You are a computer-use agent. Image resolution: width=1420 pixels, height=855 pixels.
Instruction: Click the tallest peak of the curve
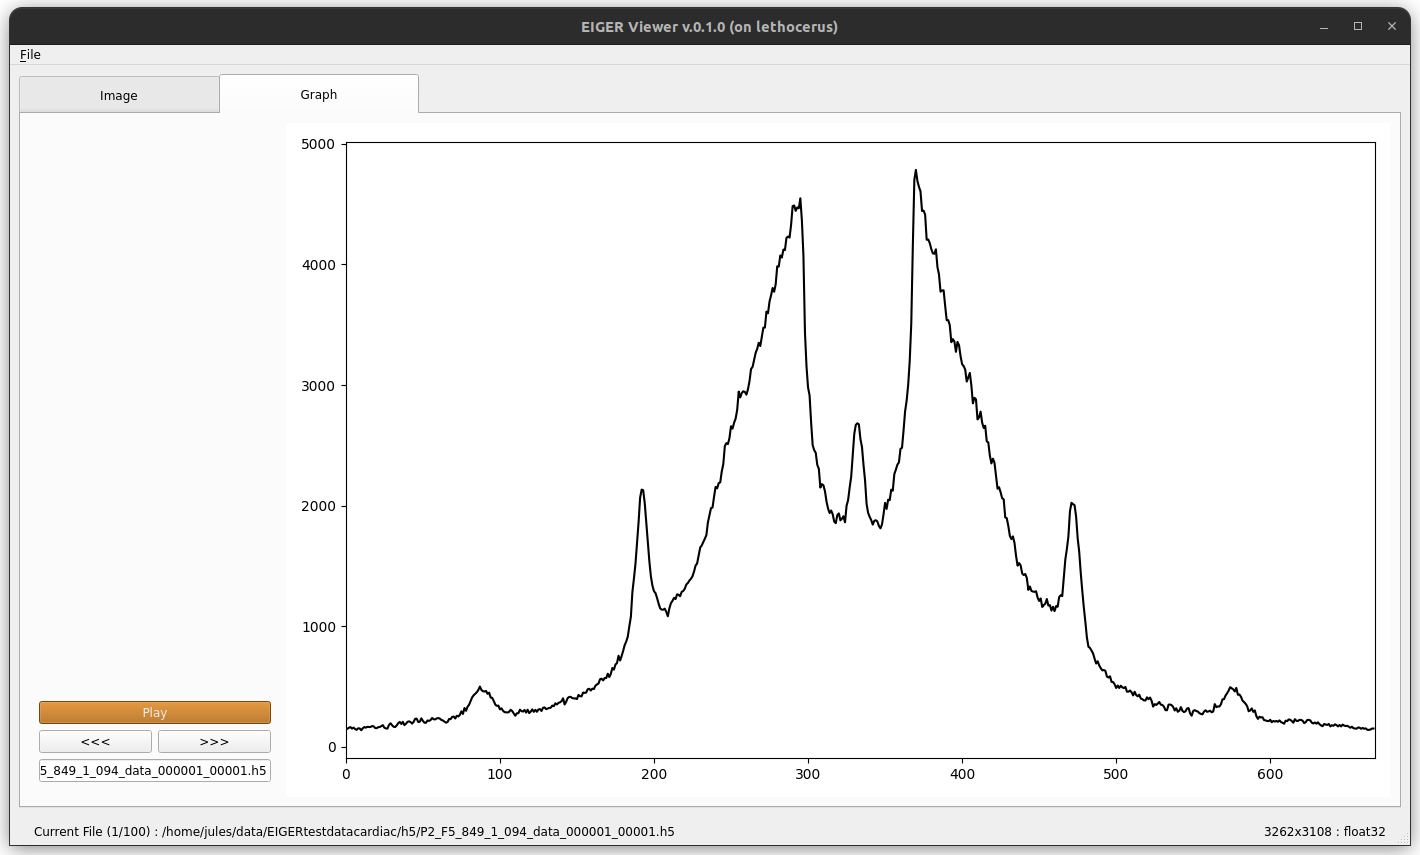915,171
